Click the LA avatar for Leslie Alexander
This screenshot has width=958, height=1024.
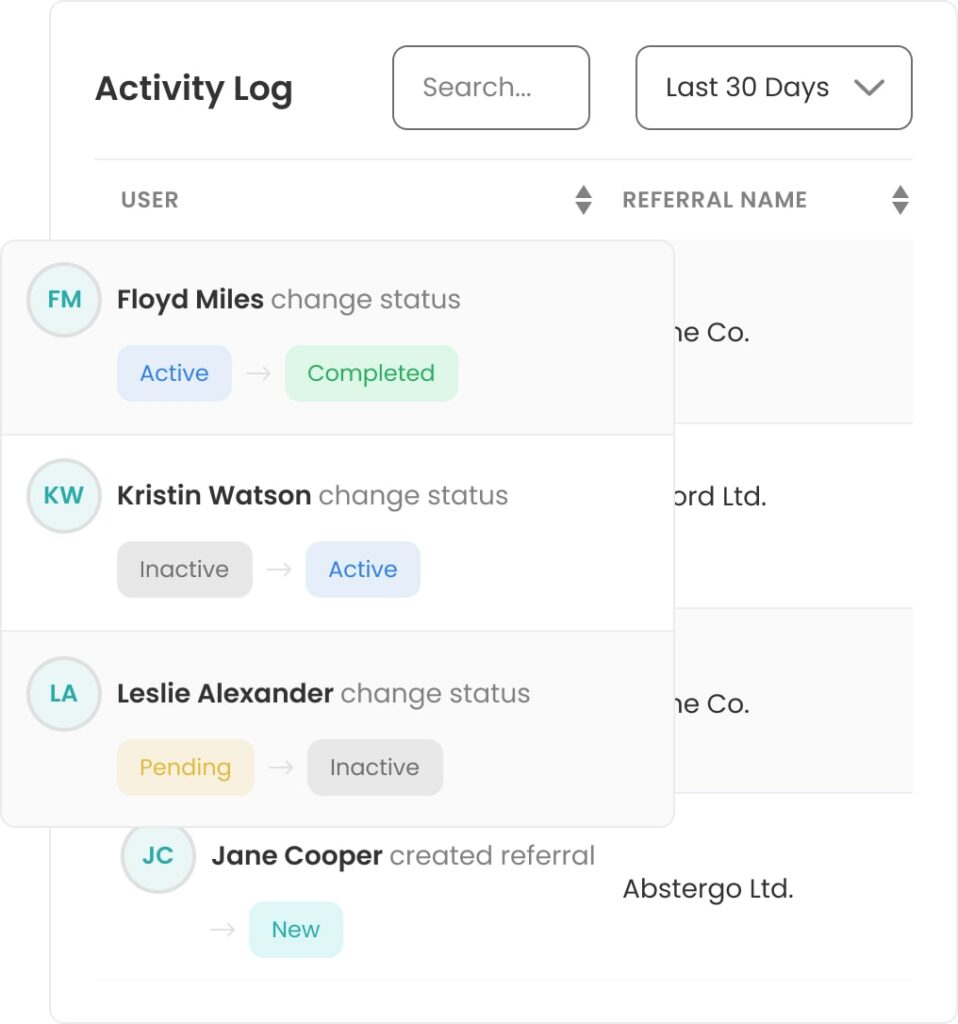point(64,694)
